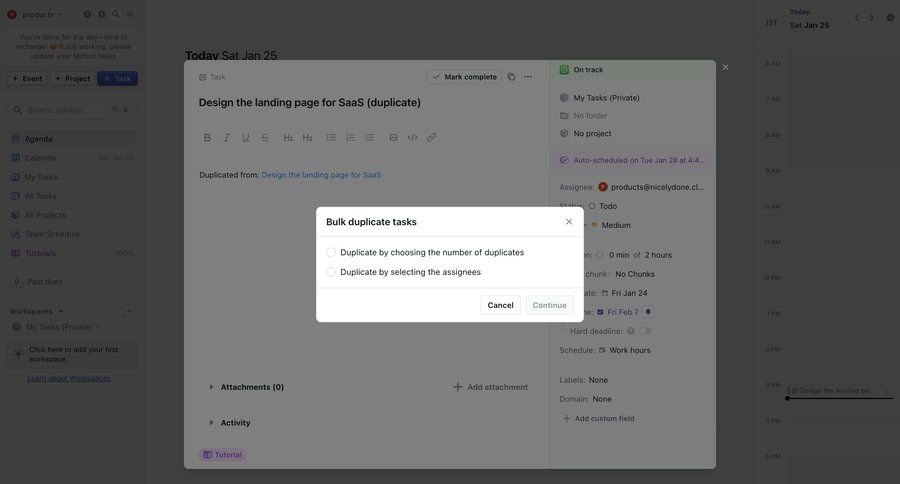
Task: Create a new Project
Action: pos(72,79)
